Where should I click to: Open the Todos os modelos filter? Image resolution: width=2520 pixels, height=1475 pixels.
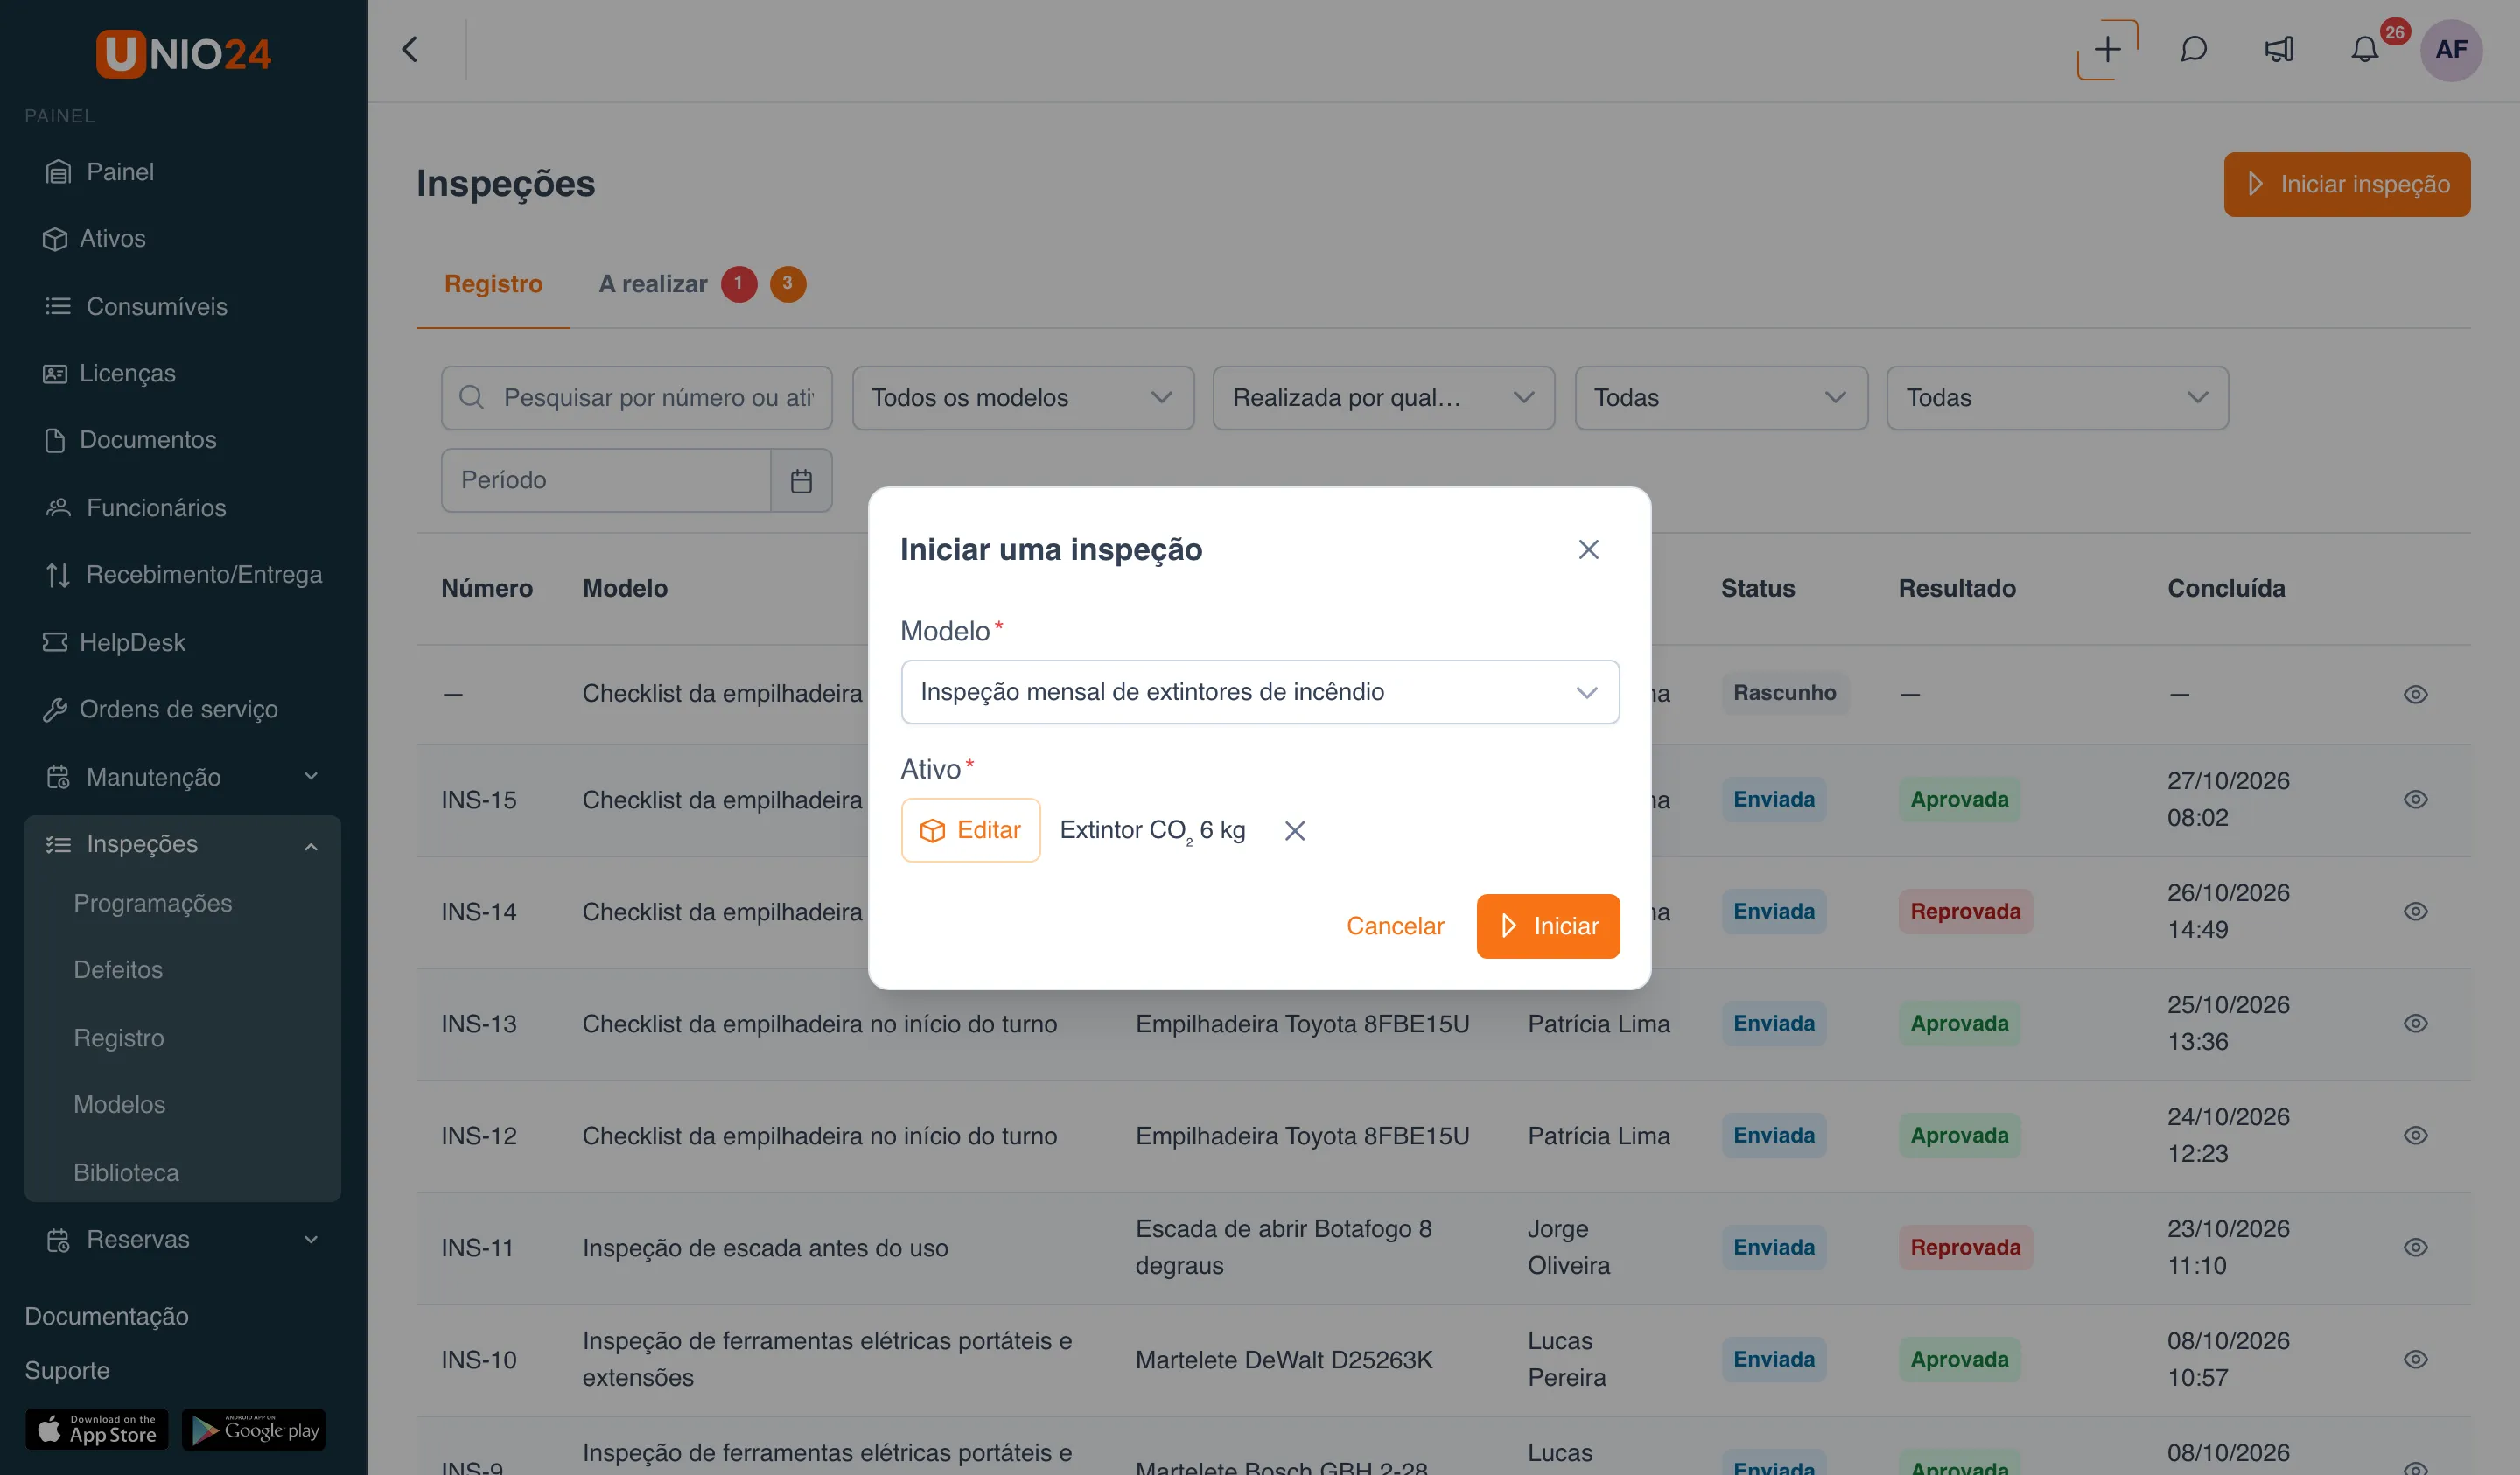click(x=1023, y=398)
